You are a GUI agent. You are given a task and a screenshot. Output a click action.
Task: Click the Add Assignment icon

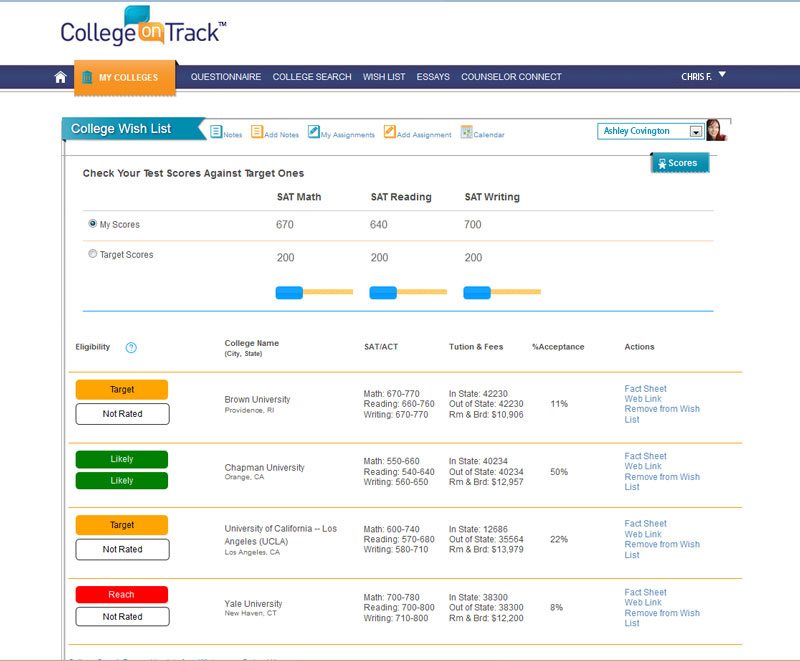point(390,132)
